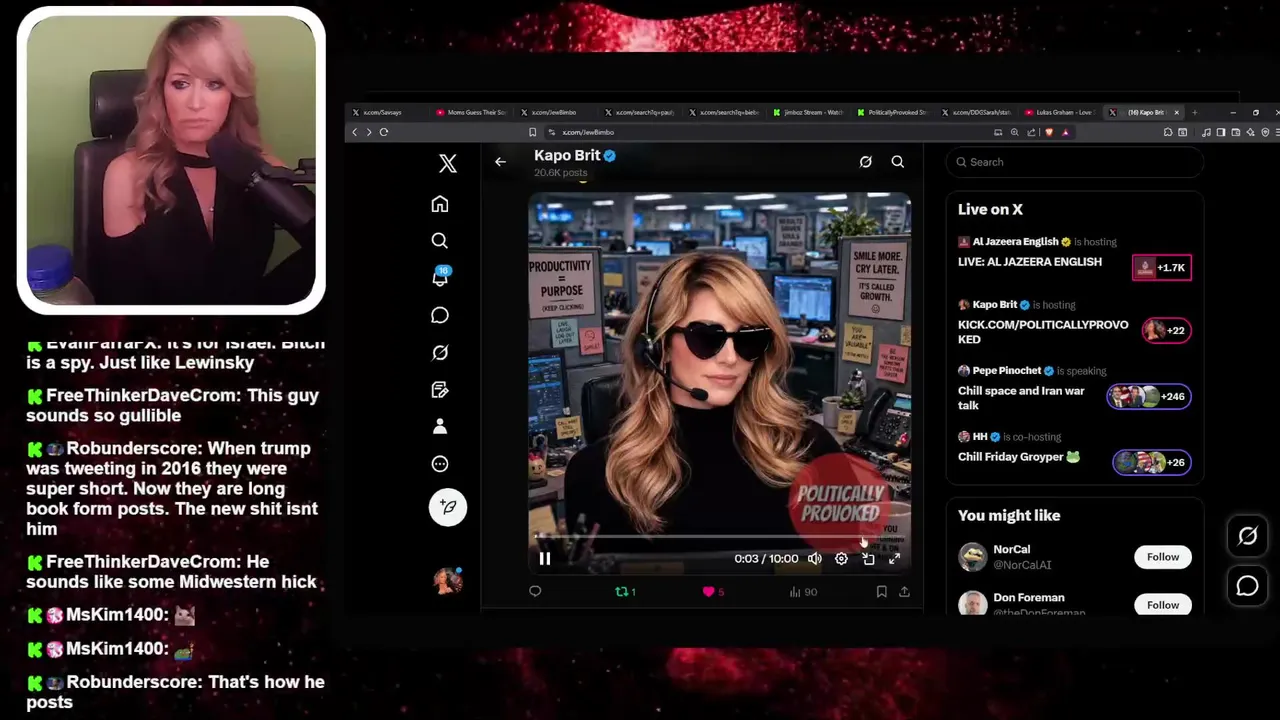Open Grok icon in X sidebar
The image size is (1280, 720).
point(440,352)
